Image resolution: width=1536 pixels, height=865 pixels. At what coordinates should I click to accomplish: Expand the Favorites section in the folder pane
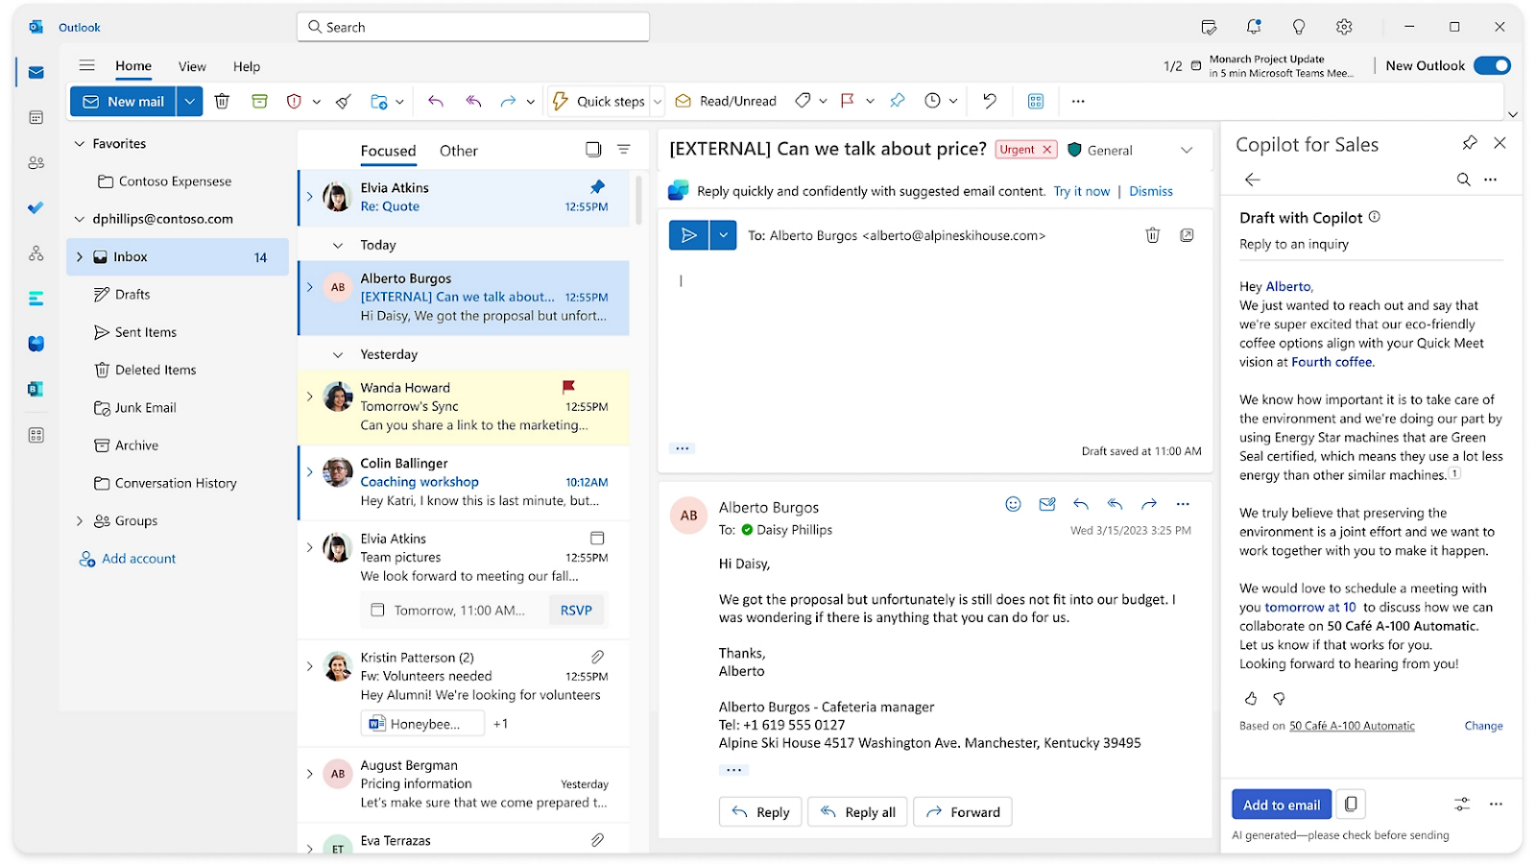78,143
